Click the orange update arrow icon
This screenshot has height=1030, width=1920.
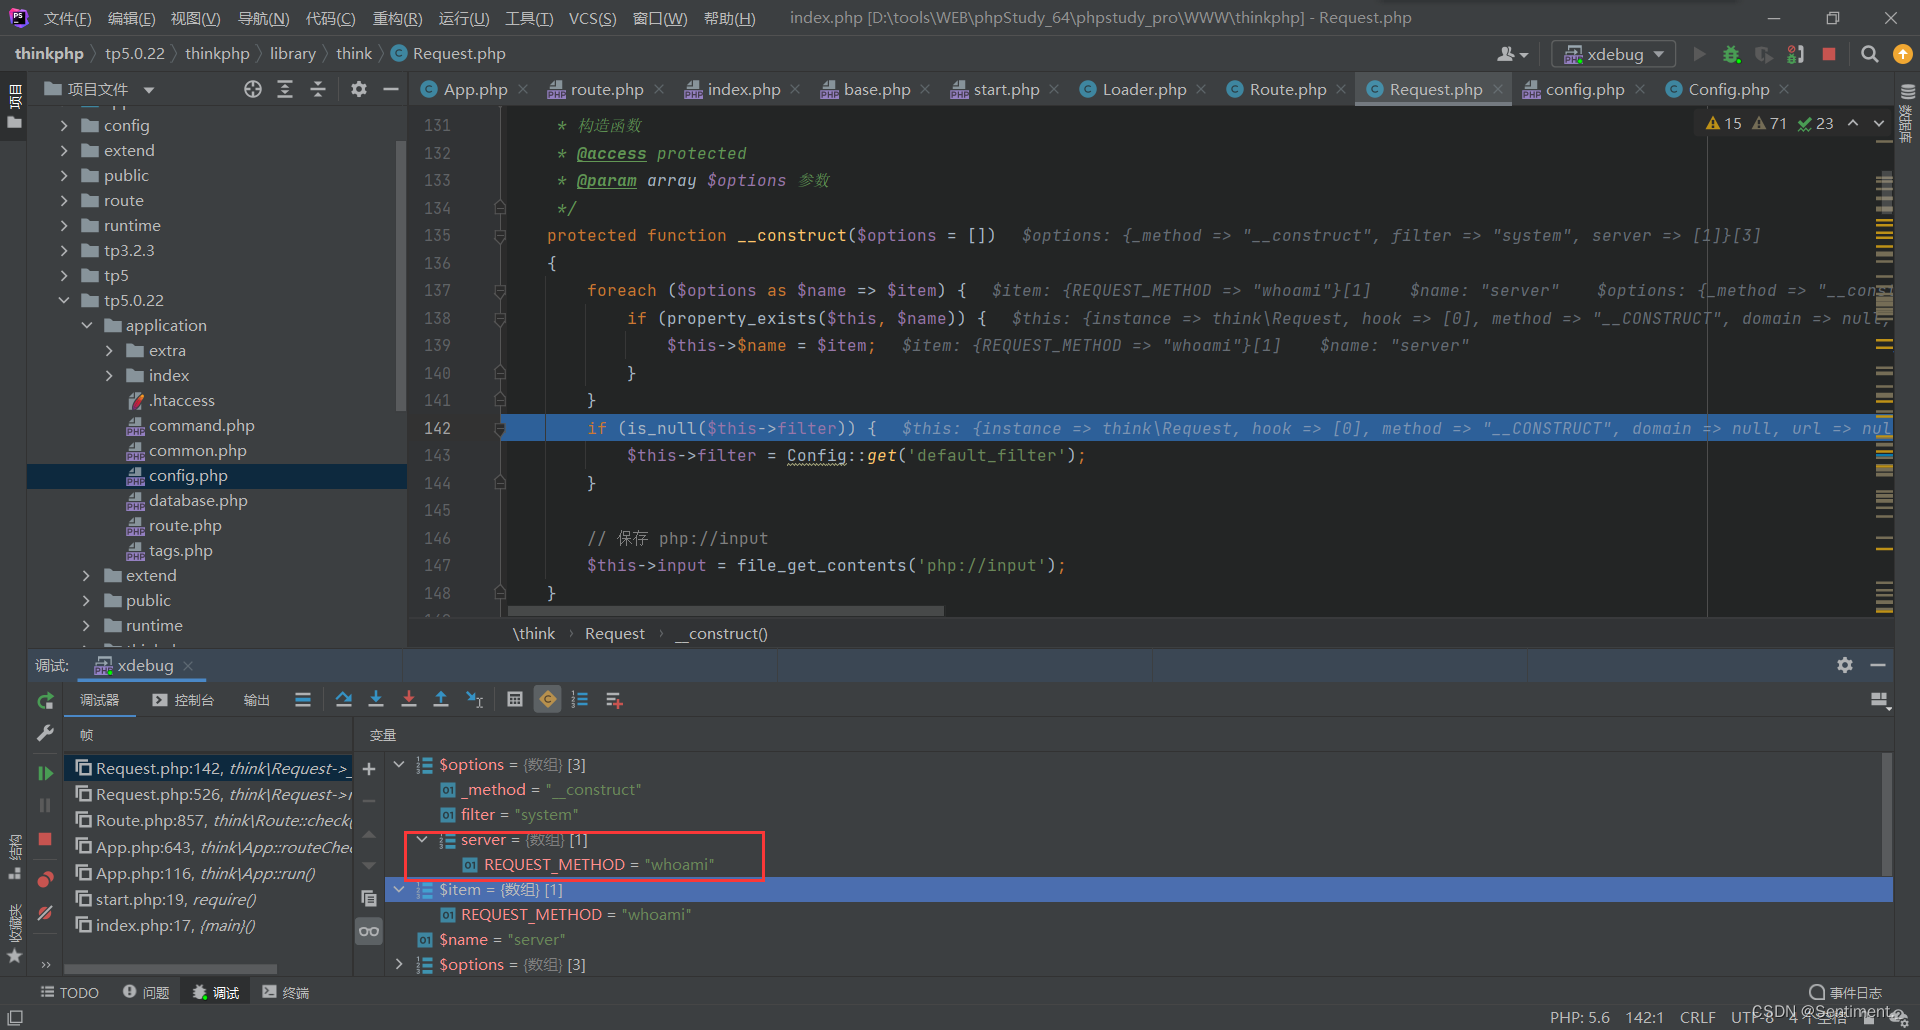tap(1902, 54)
